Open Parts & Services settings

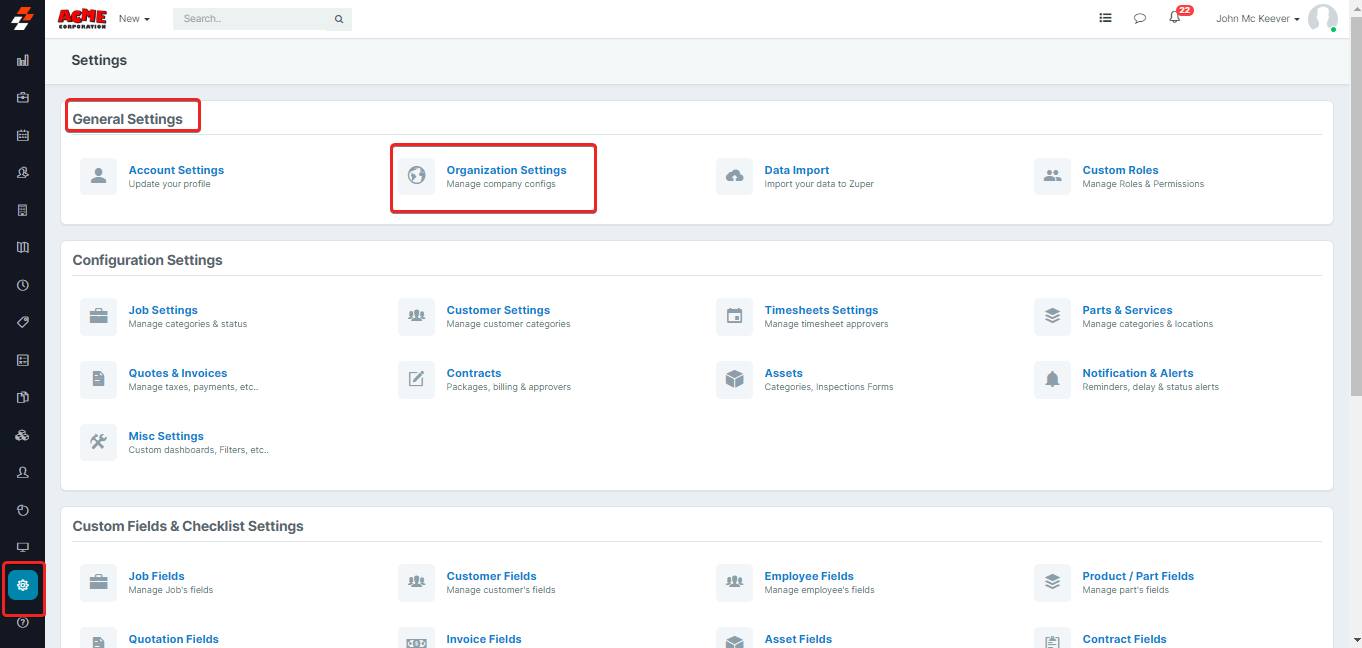coord(1127,310)
